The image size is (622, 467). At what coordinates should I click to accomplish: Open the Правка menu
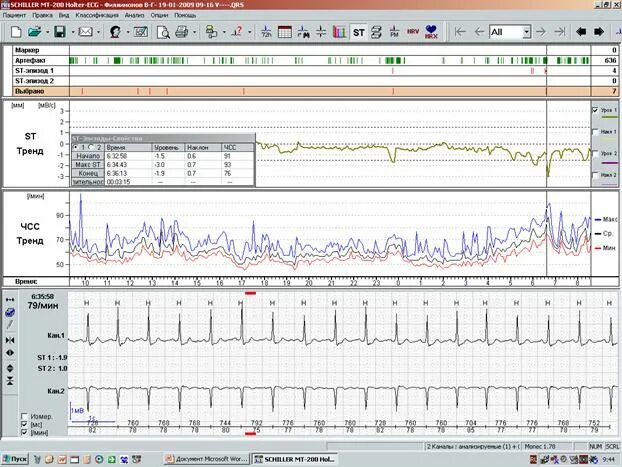tap(42, 15)
